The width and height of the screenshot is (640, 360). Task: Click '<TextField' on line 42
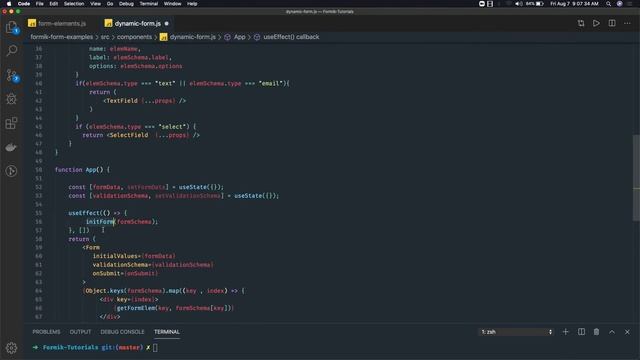click(120, 101)
